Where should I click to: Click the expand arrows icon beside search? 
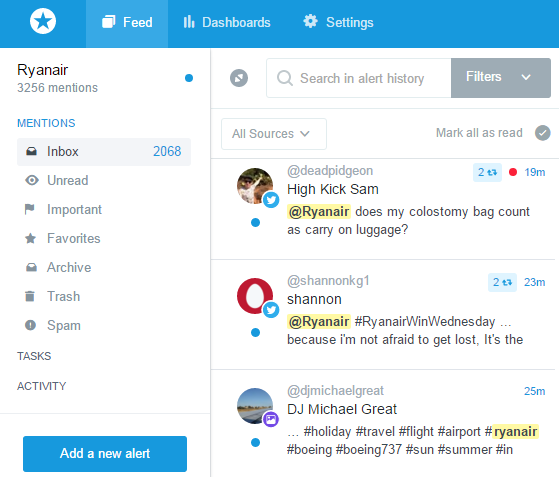[239, 78]
